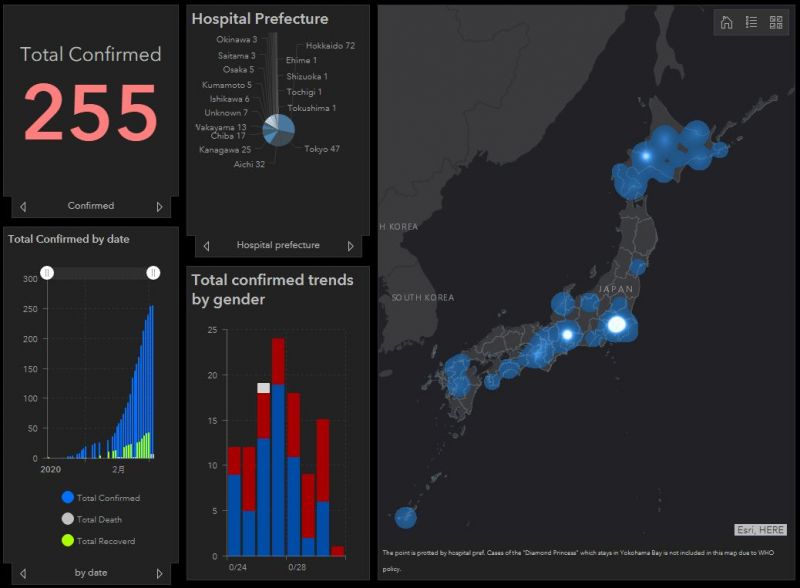Viewport: 800px width, 588px height.
Task: Open the map legend list icon
Action: [x=751, y=23]
